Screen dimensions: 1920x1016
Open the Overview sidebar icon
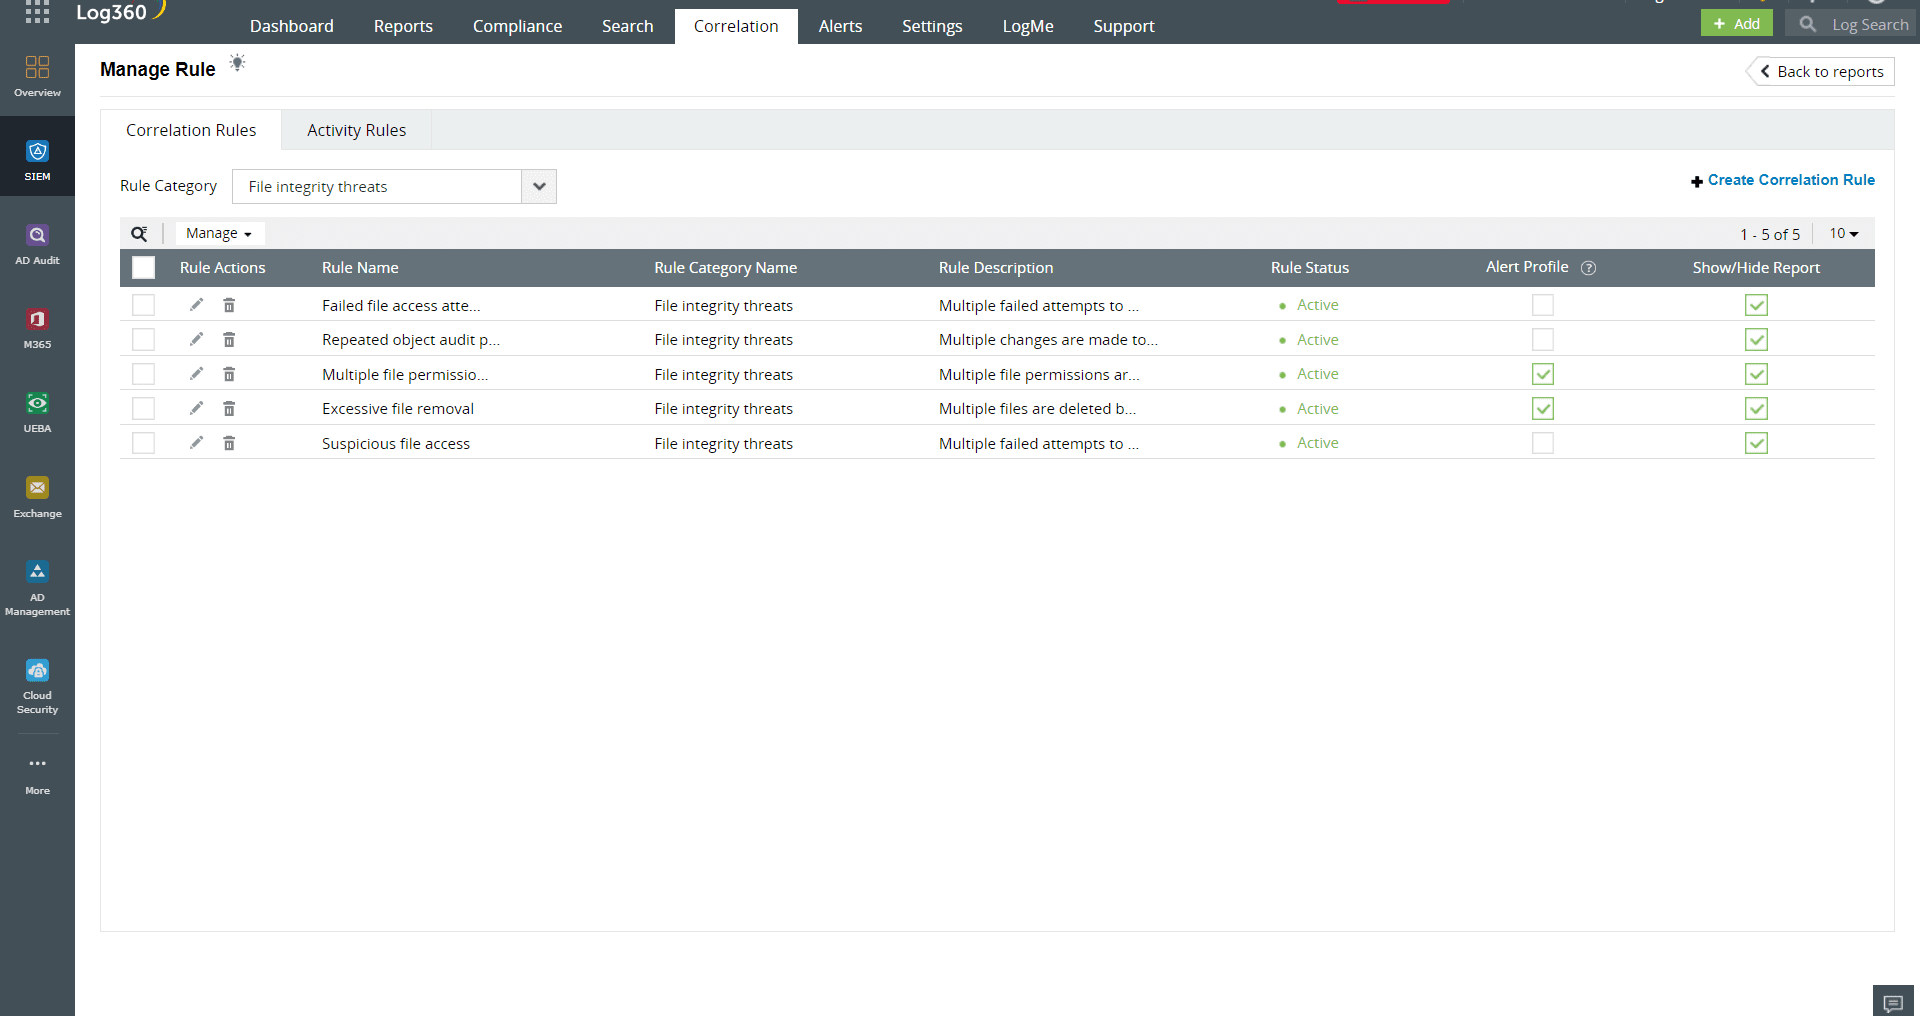coord(37,76)
